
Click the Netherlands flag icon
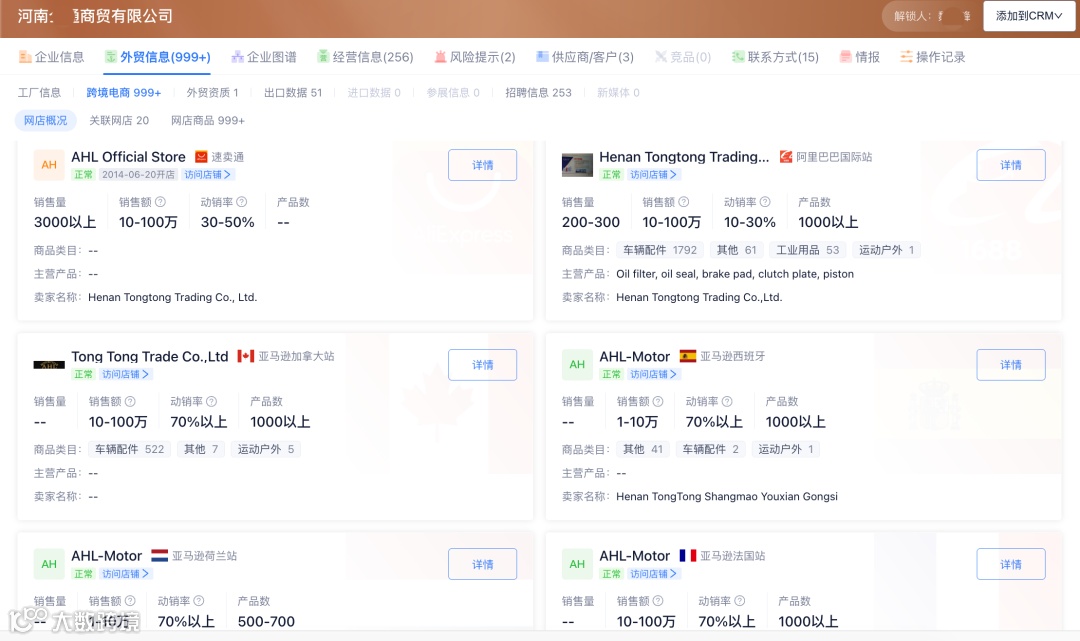[x=160, y=556]
